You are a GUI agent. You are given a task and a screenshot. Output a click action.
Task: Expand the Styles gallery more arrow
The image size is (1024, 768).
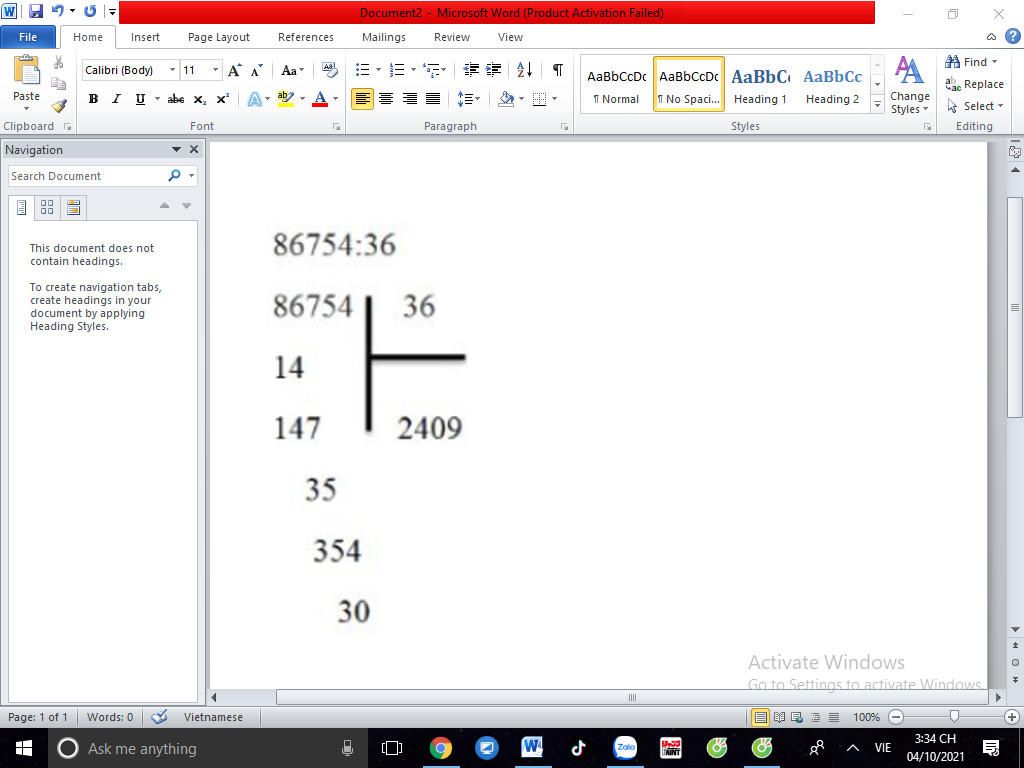[x=878, y=104]
